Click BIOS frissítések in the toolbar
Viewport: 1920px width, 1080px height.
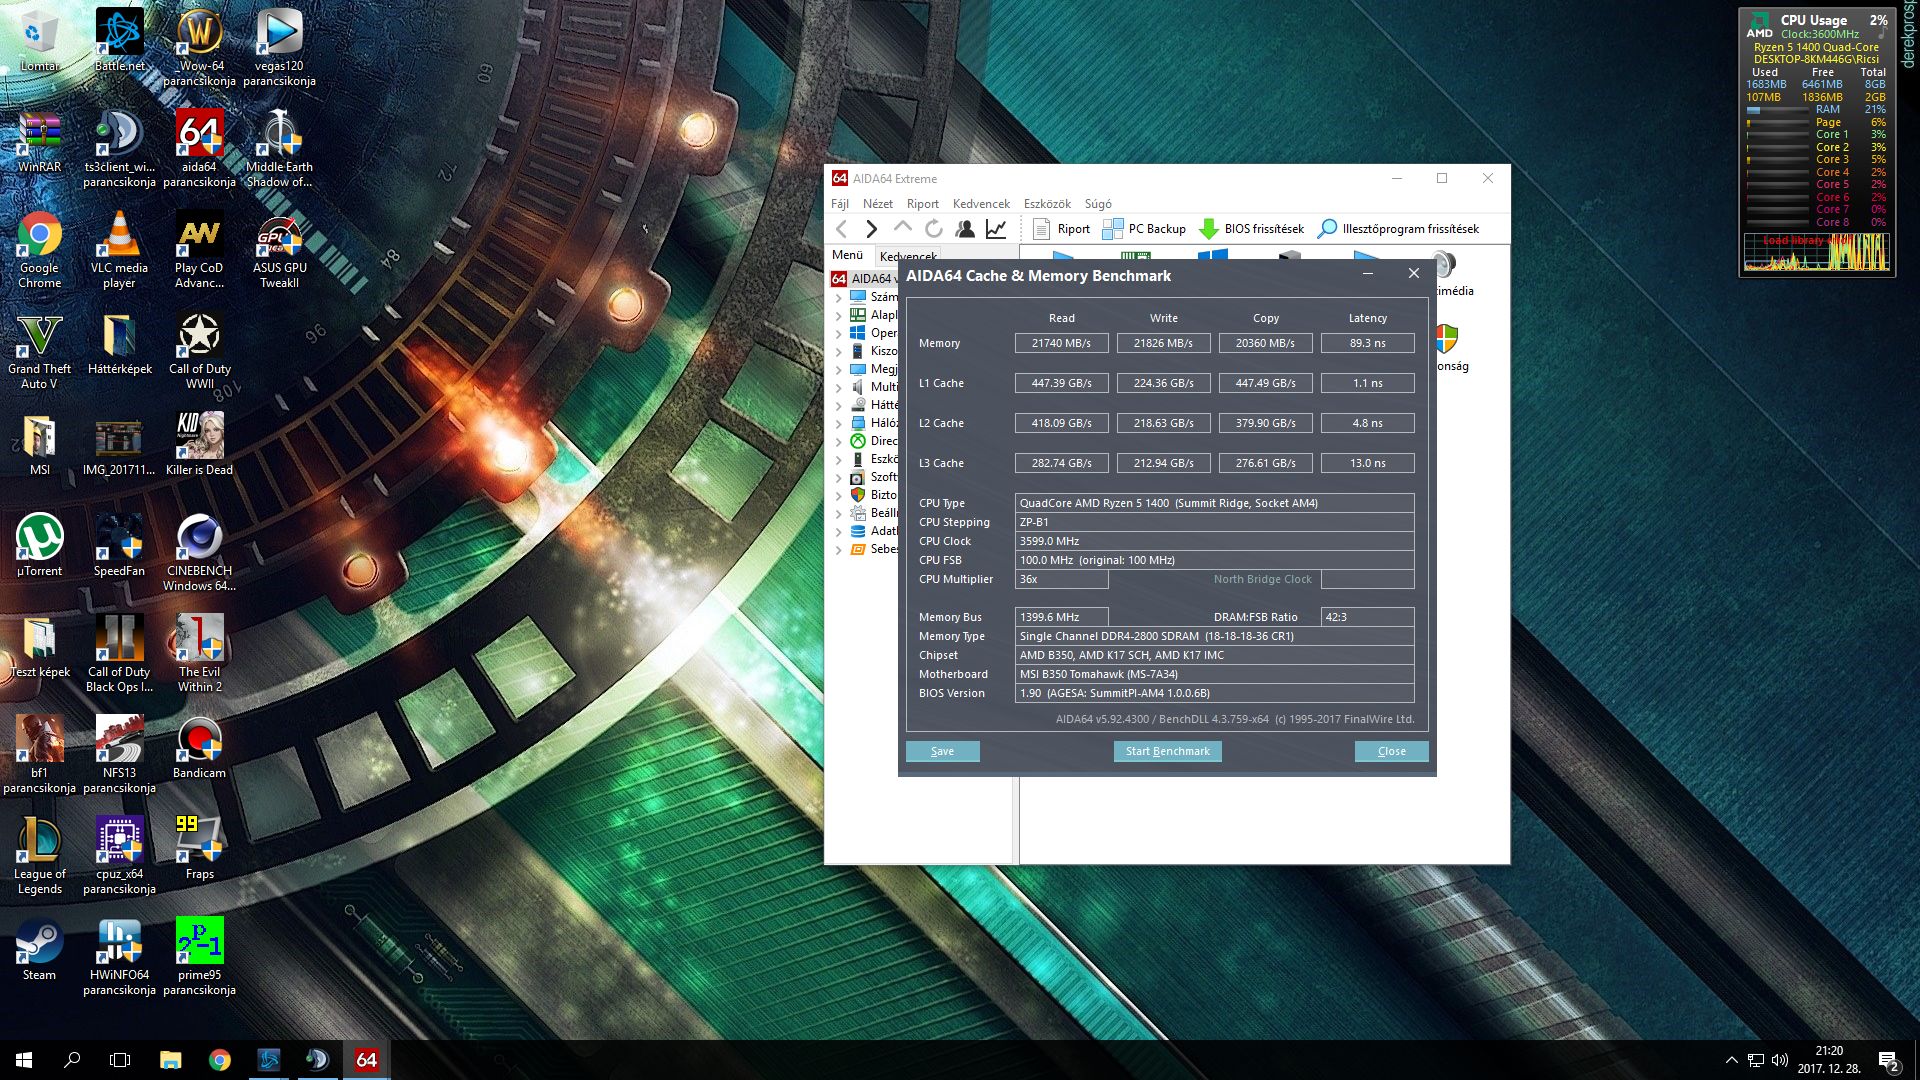point(1251,229)
